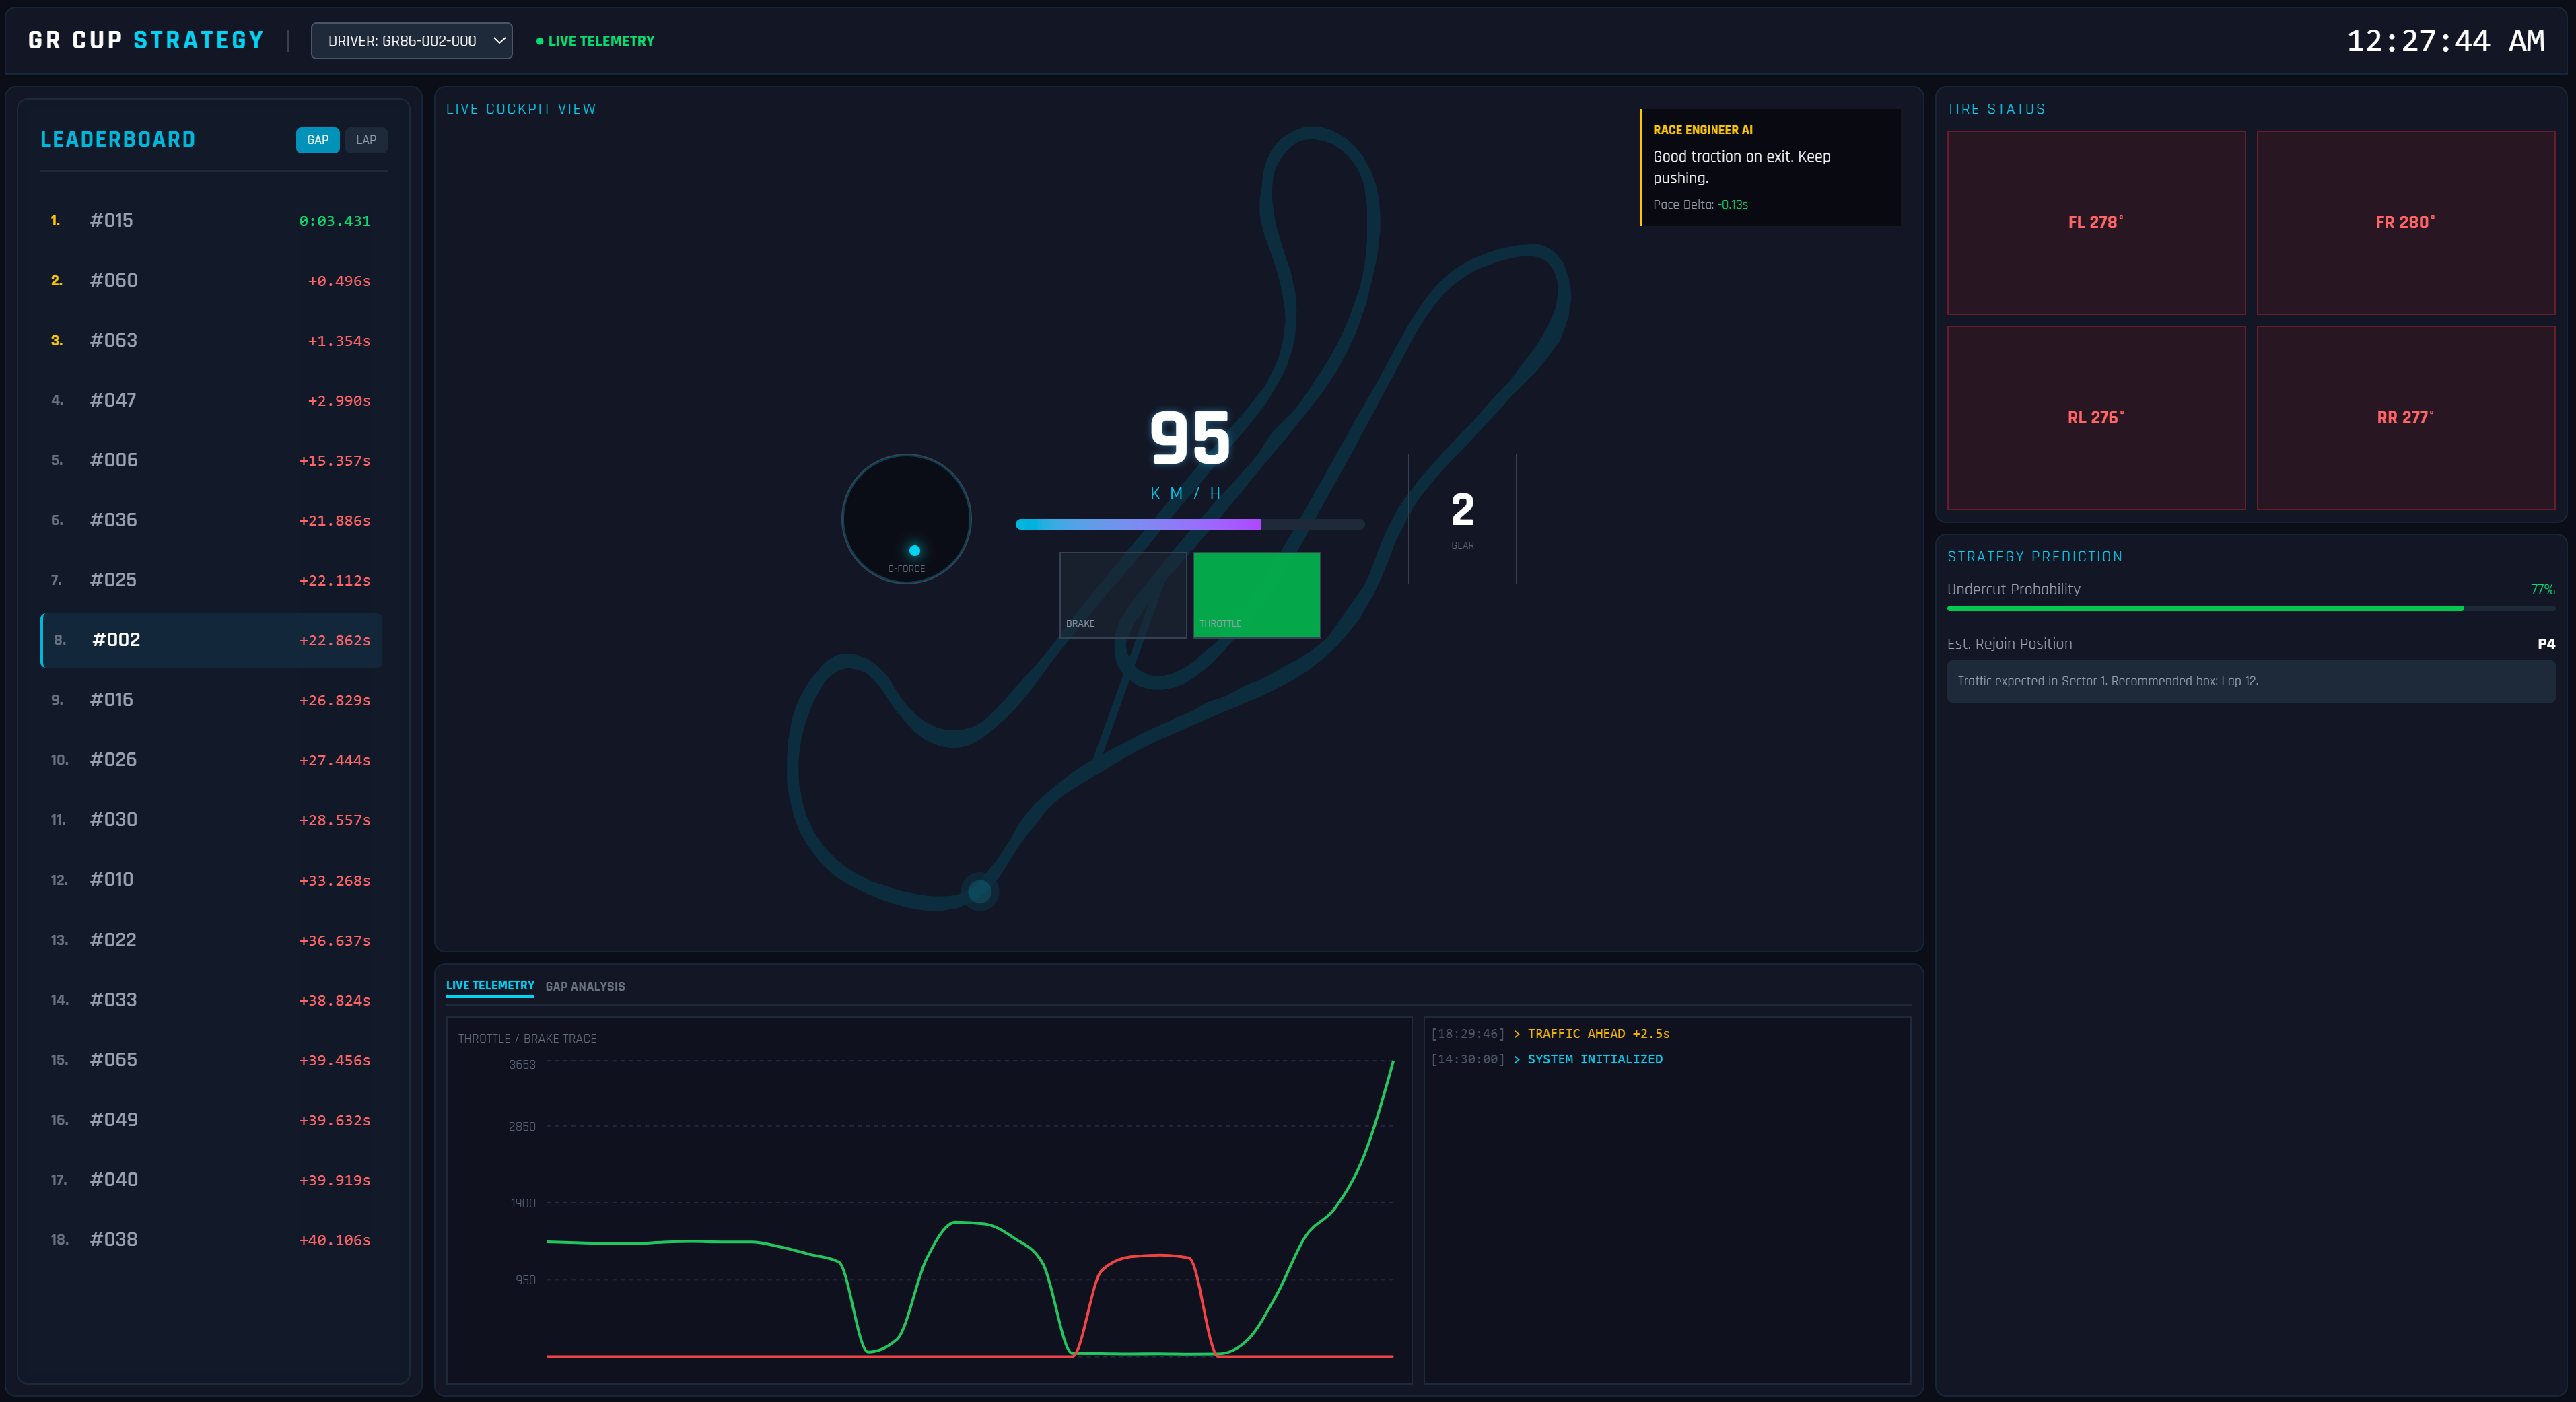Select leader #015 in the leaderboard
Image resolution: width=2576 pixels, height=1402 pixels.
pyautogui.click(x=211, y=220)
